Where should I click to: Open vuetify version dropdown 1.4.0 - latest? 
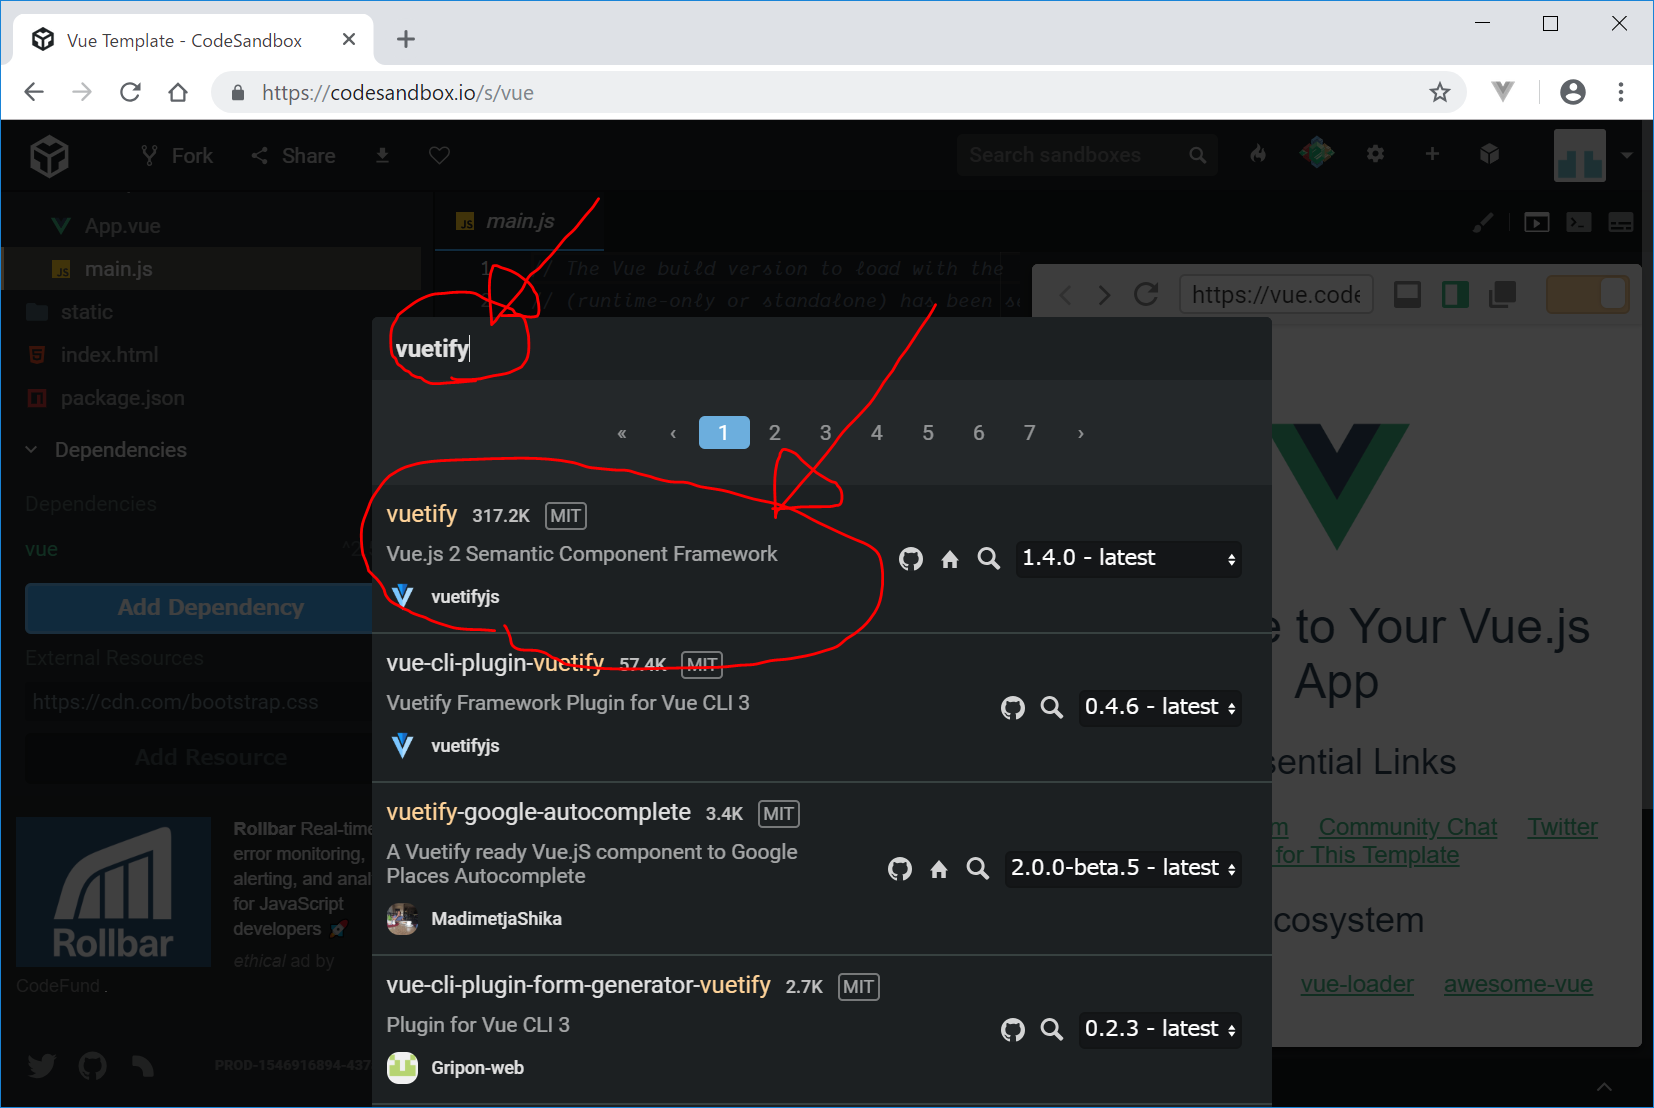pos(1129,558)
